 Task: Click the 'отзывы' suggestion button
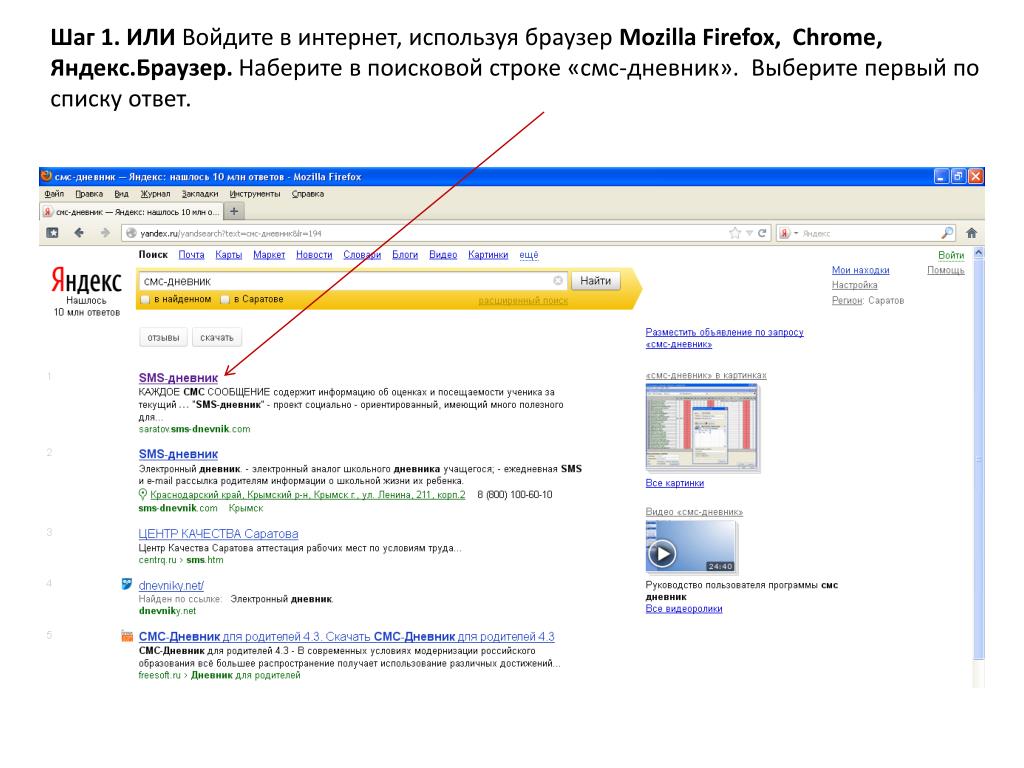click(x=163, y=338)
